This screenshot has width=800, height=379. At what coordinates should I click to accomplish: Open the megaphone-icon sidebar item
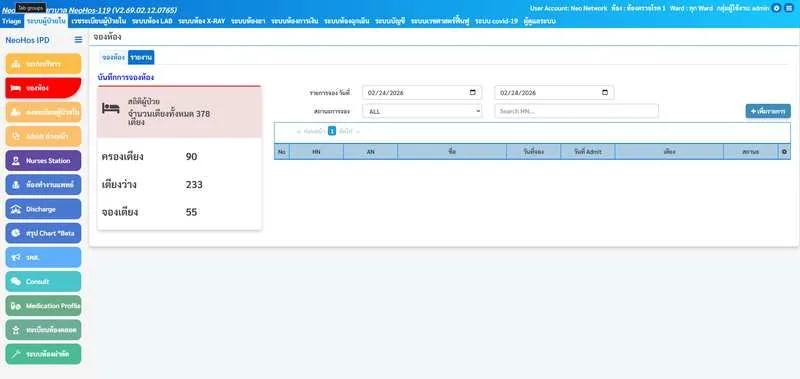click(43, 257)
